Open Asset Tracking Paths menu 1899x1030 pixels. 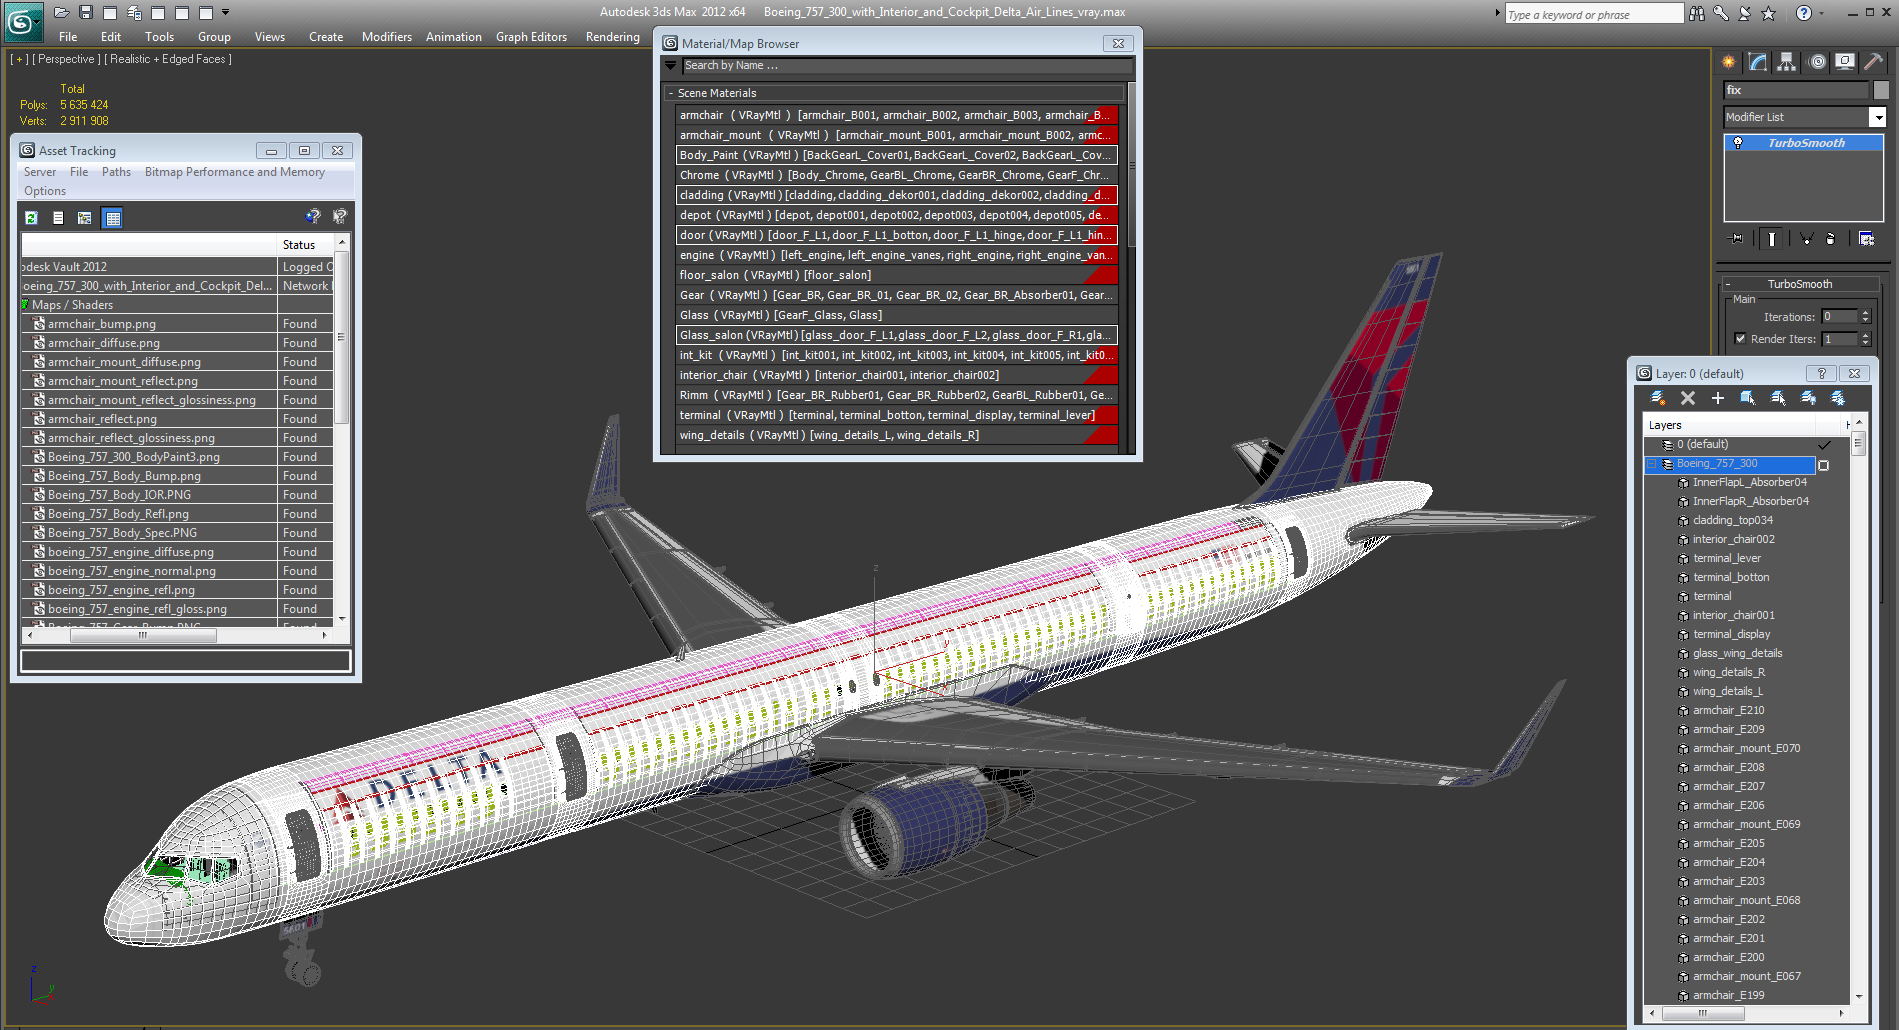[x=116, y=172]
